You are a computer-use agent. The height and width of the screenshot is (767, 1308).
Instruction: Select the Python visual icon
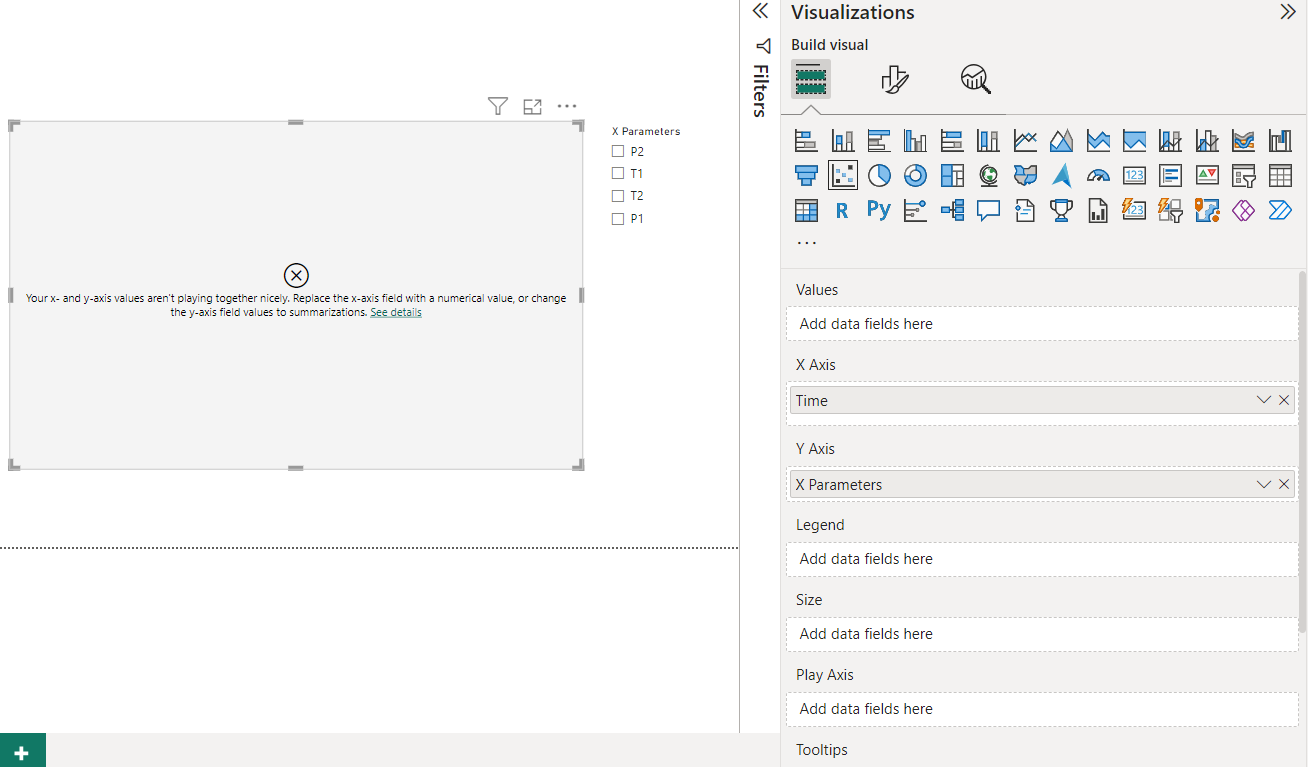(879, 210)
